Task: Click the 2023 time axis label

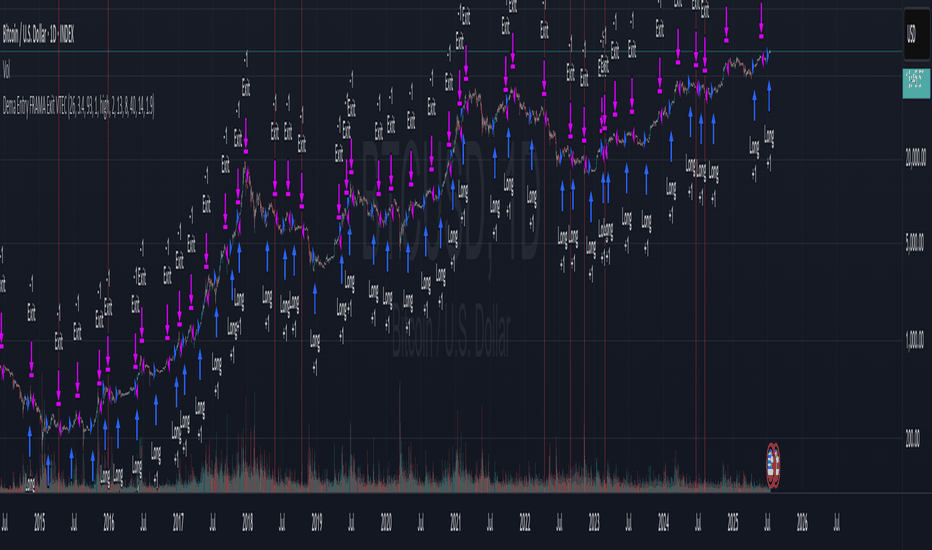Action: 594,523
